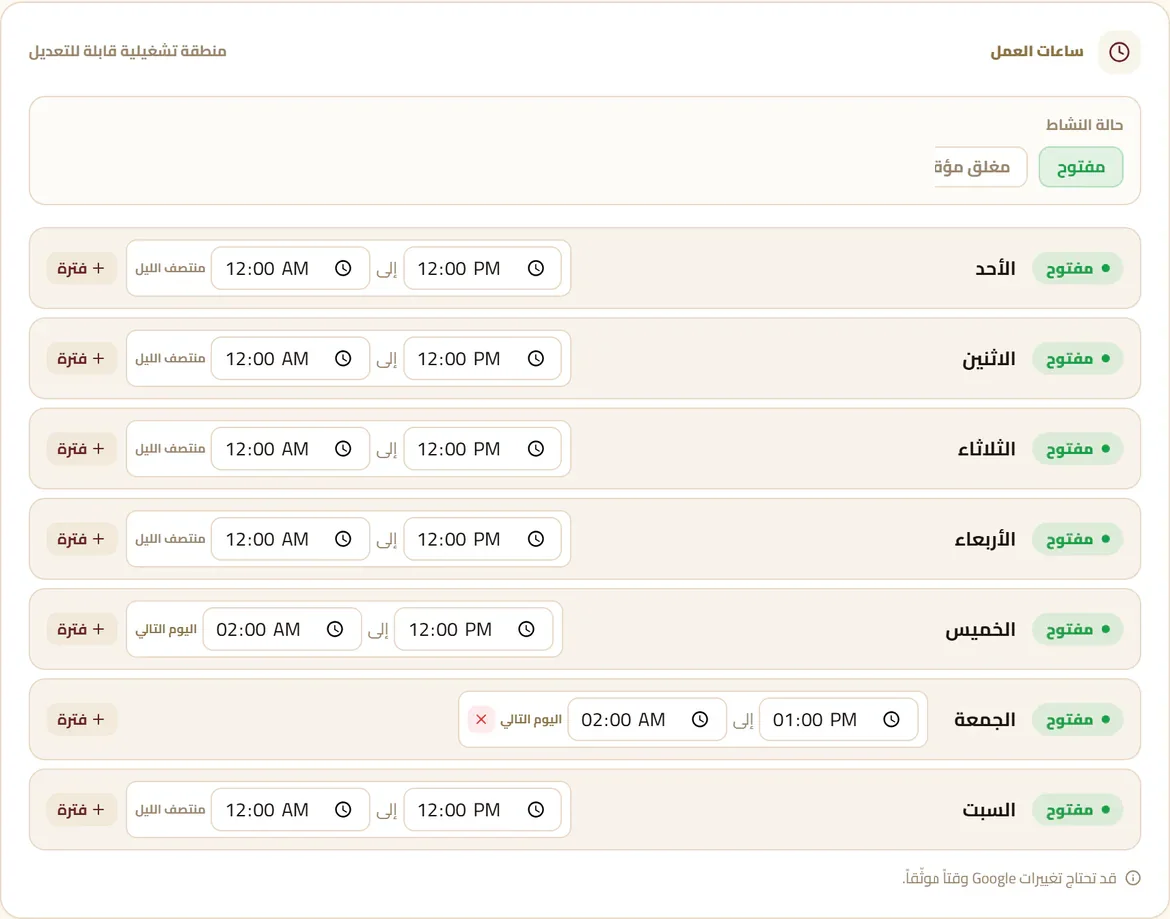
Task: Open clock picker on الأربعاء 12:00 PM field
Action: pos(536,539)
